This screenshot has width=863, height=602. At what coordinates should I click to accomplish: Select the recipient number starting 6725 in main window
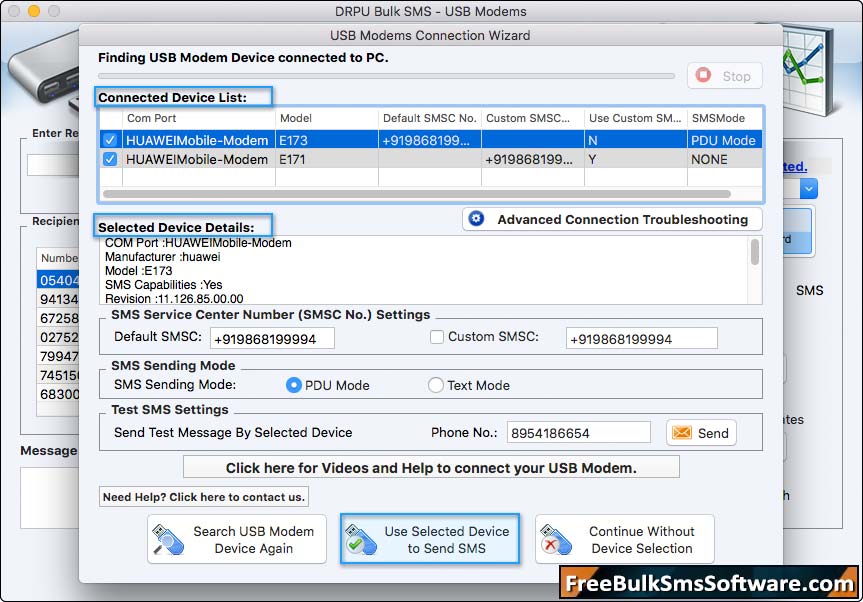tap(58, 318)
